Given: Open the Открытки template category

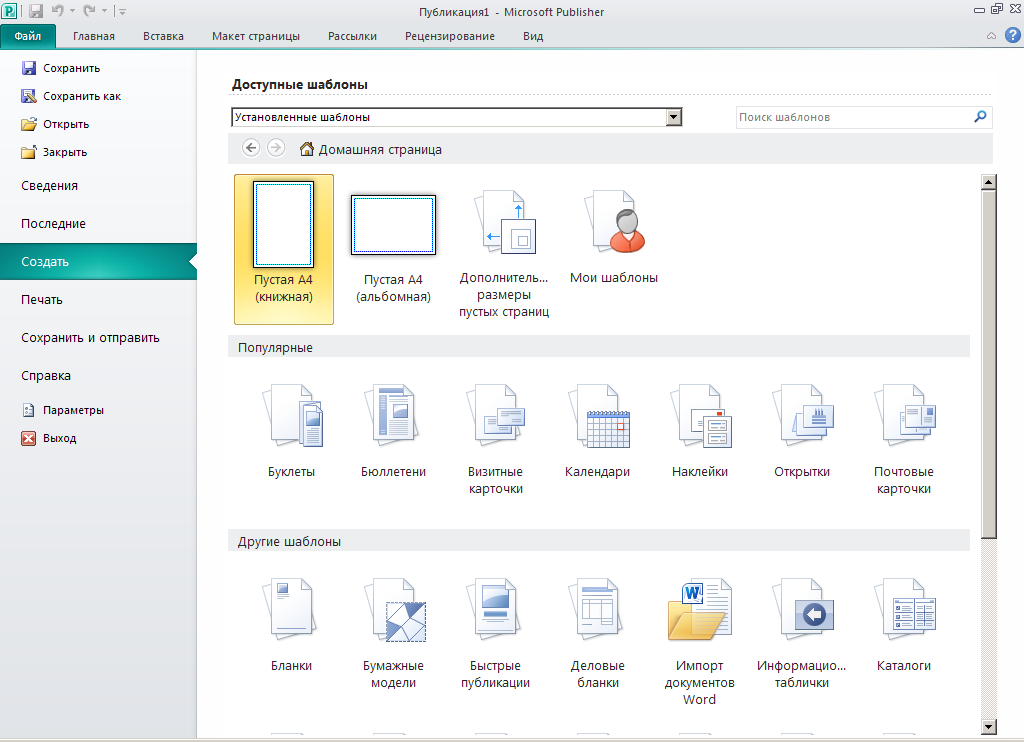Looking at the screenshot, I should [x=802, y=432].
